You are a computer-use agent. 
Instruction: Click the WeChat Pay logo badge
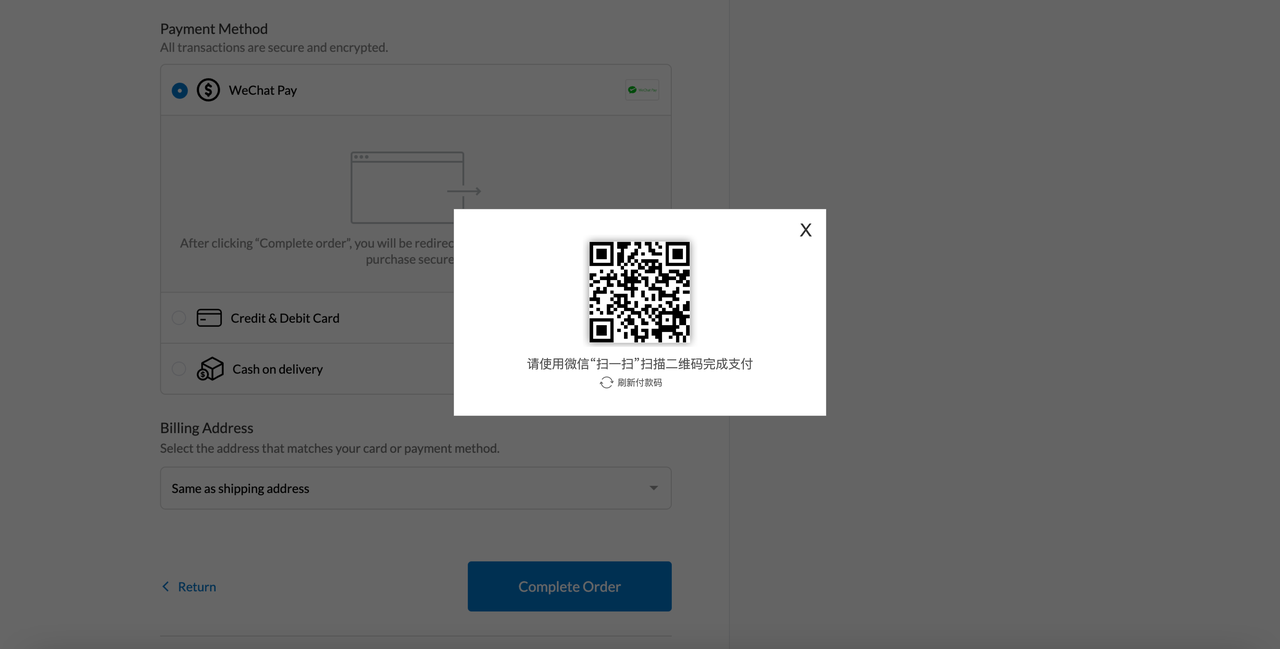coord(642,90)
